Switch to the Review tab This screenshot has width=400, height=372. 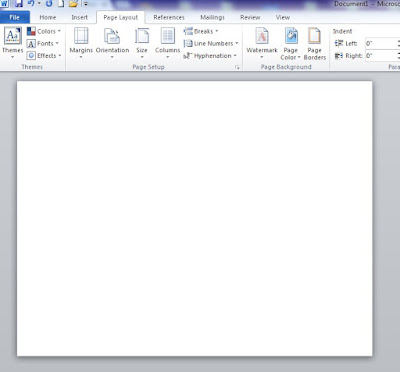250,17
